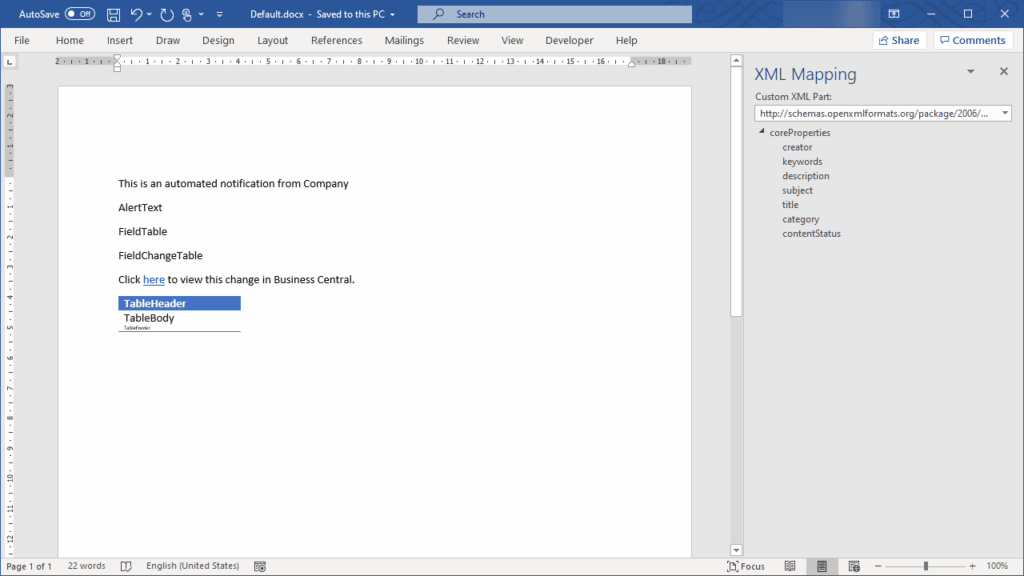Switch to the Developer ribbon tab
Viewport: 1024px width, 576px height.
569,40
